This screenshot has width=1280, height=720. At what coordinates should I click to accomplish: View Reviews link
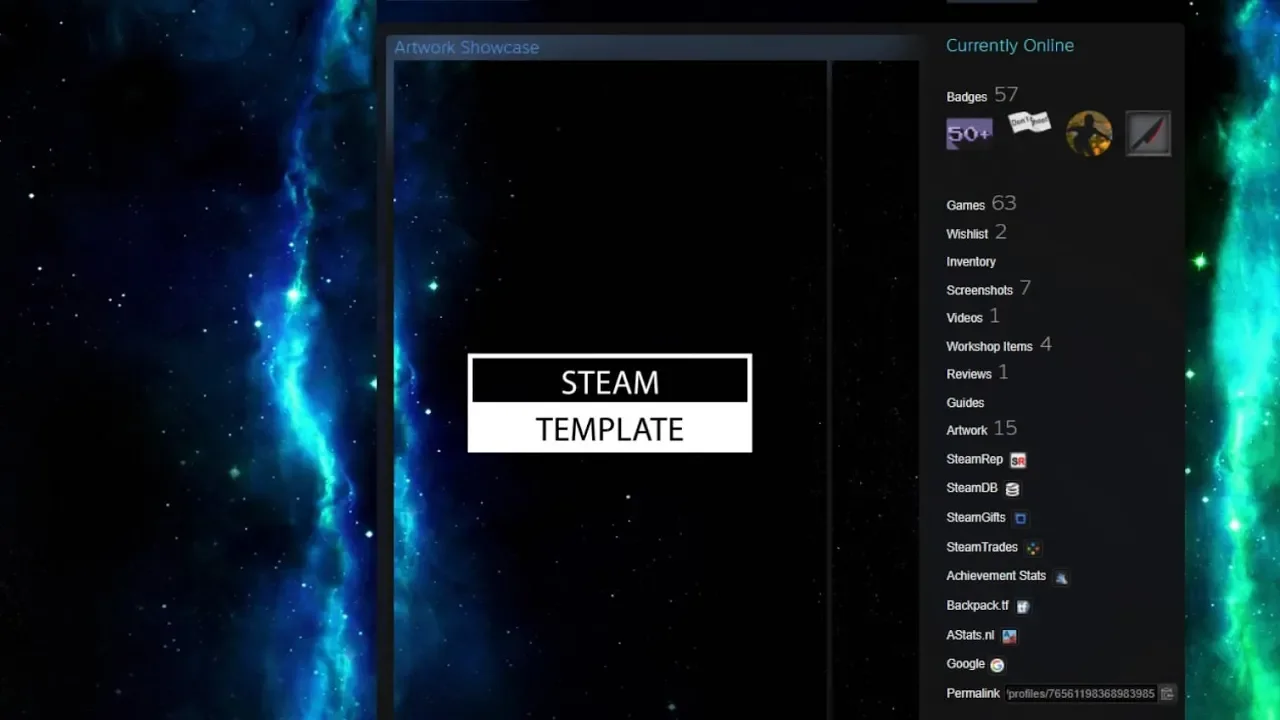point(969,374)
